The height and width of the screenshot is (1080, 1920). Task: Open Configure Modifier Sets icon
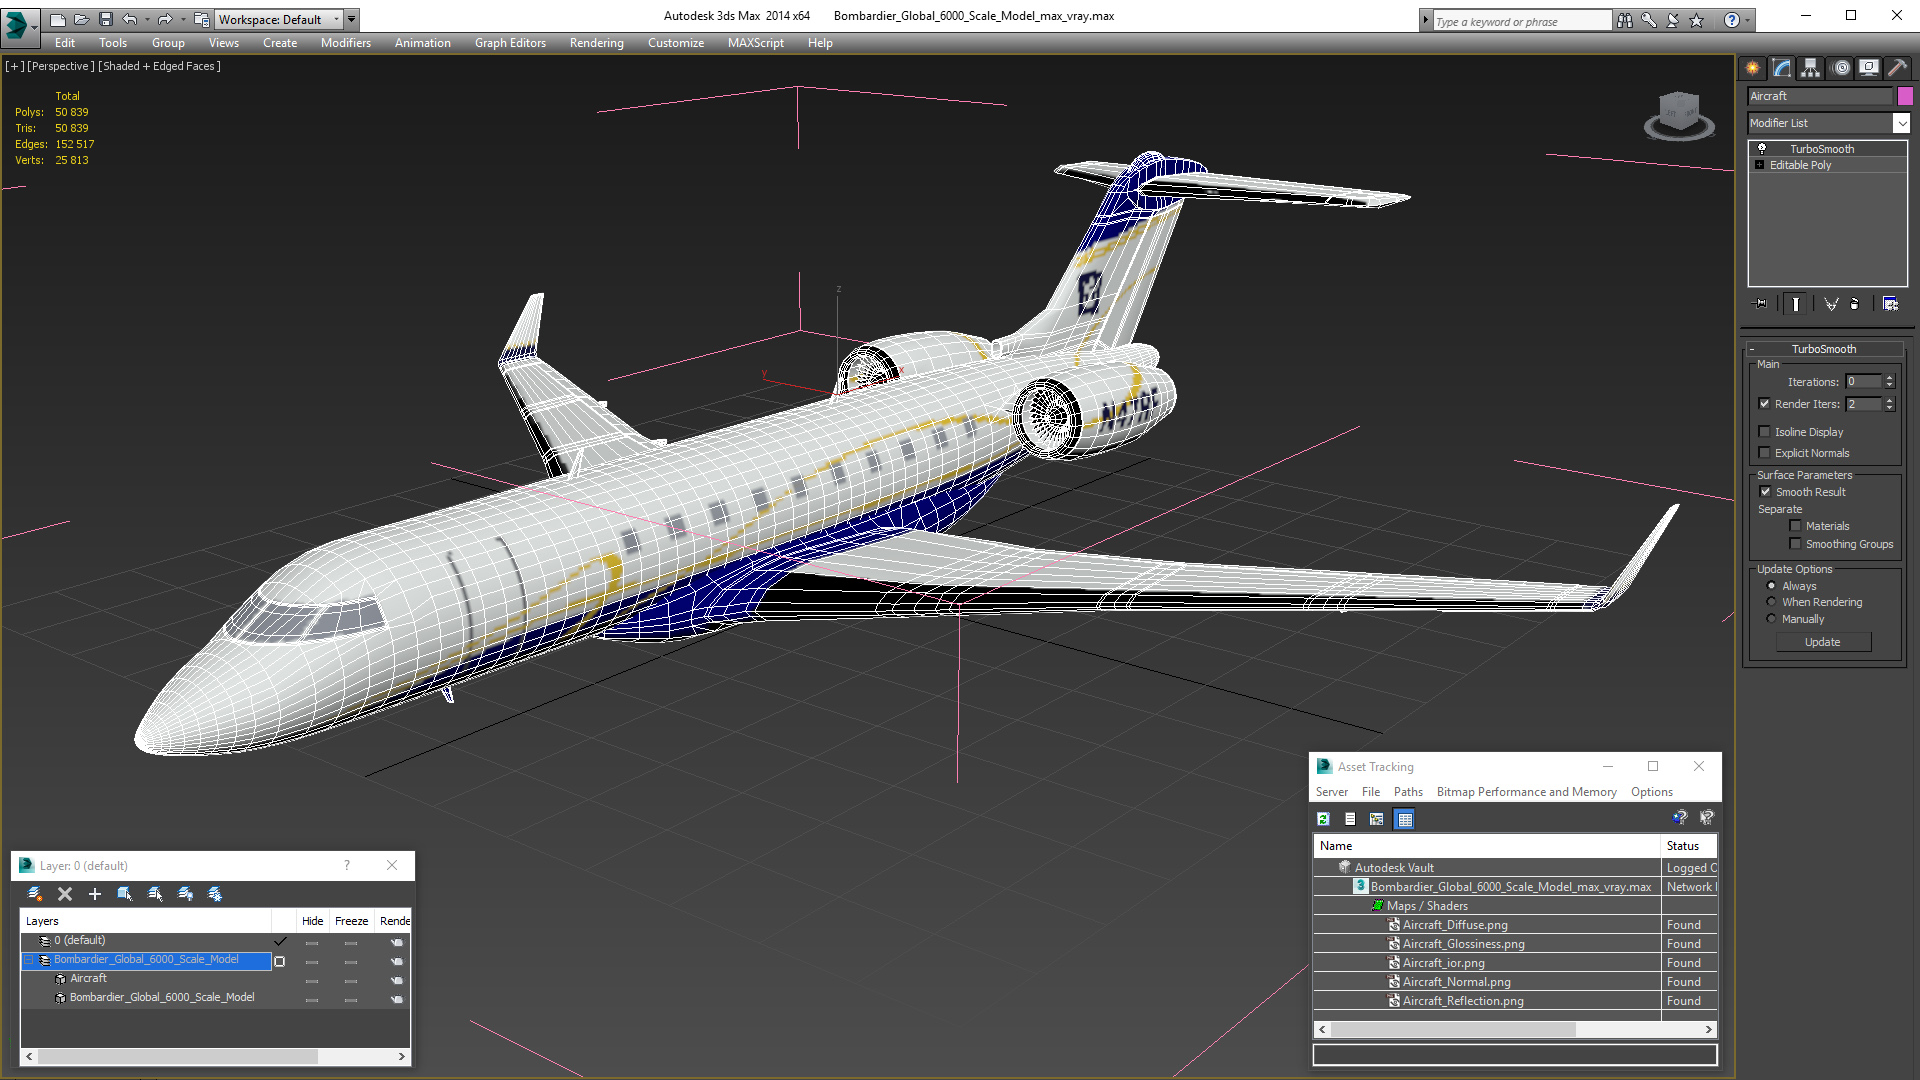(1890, 304)
